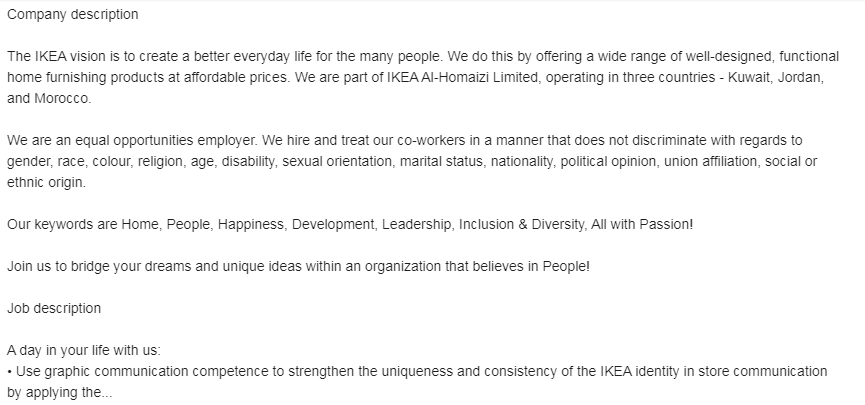The height and width of the screenshot is (405, 865).
Task: Click the 'The IKEA vision' opening sentence
Action: tap(225, 56)
